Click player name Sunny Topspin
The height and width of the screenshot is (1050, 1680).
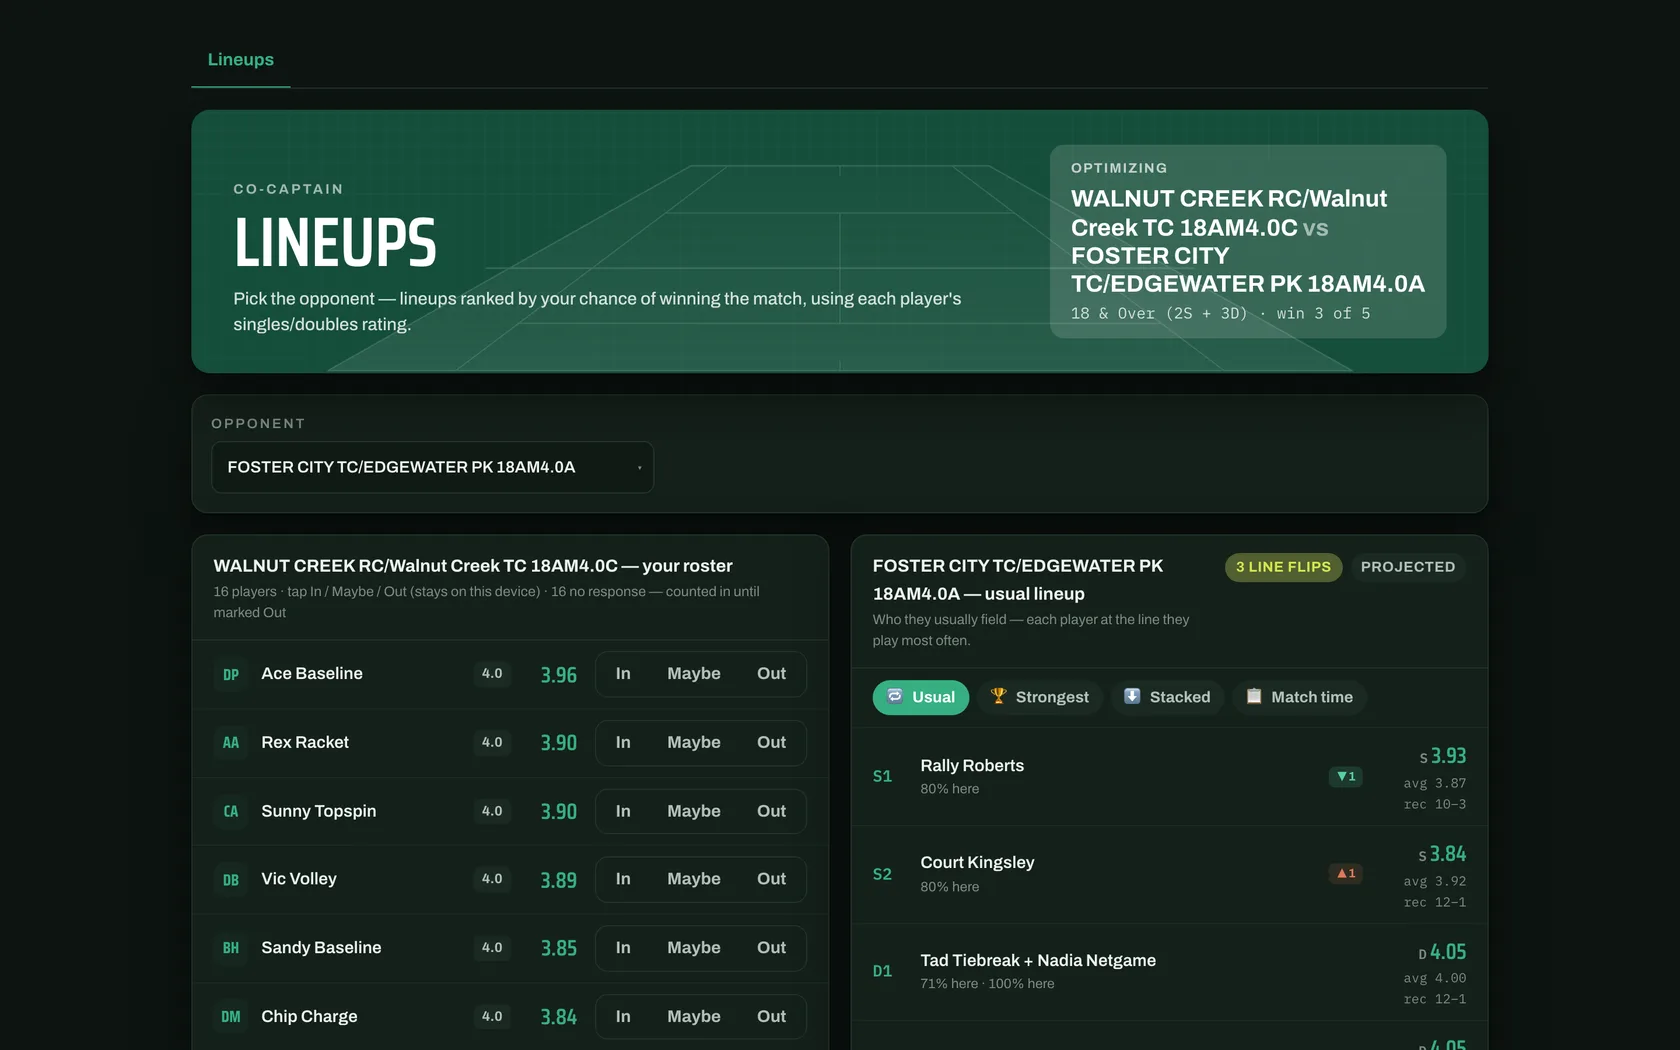[319, 811]
